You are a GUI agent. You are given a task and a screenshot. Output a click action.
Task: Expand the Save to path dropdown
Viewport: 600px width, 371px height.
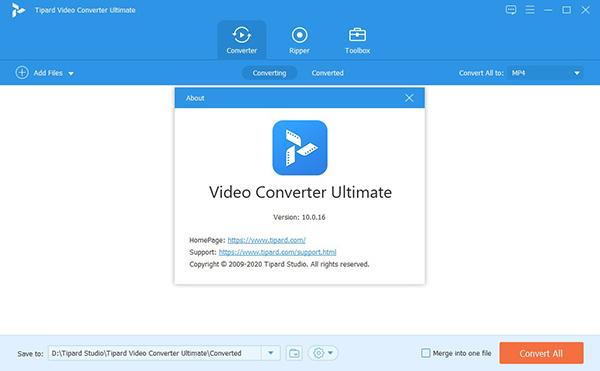[x=271, y=353]
